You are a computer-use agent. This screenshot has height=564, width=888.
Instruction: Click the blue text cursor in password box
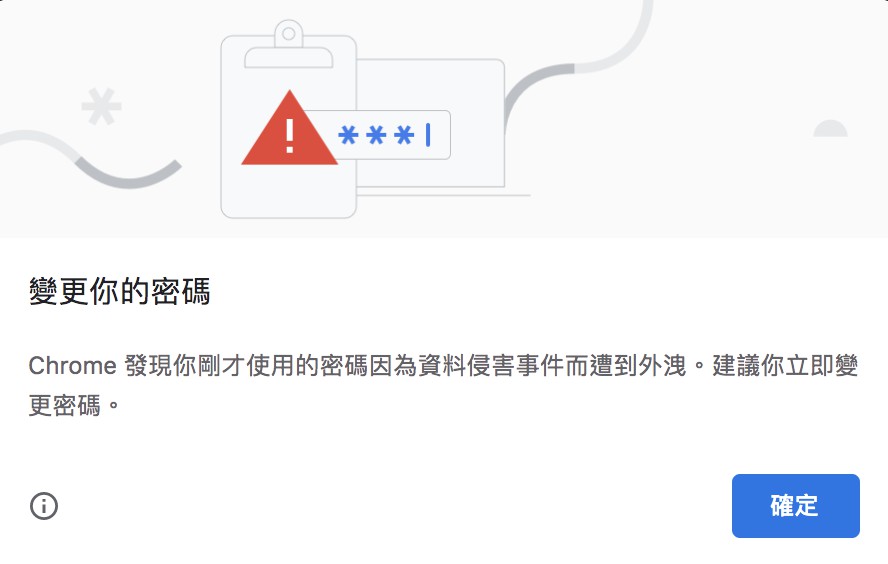click(x=428, y=135)
